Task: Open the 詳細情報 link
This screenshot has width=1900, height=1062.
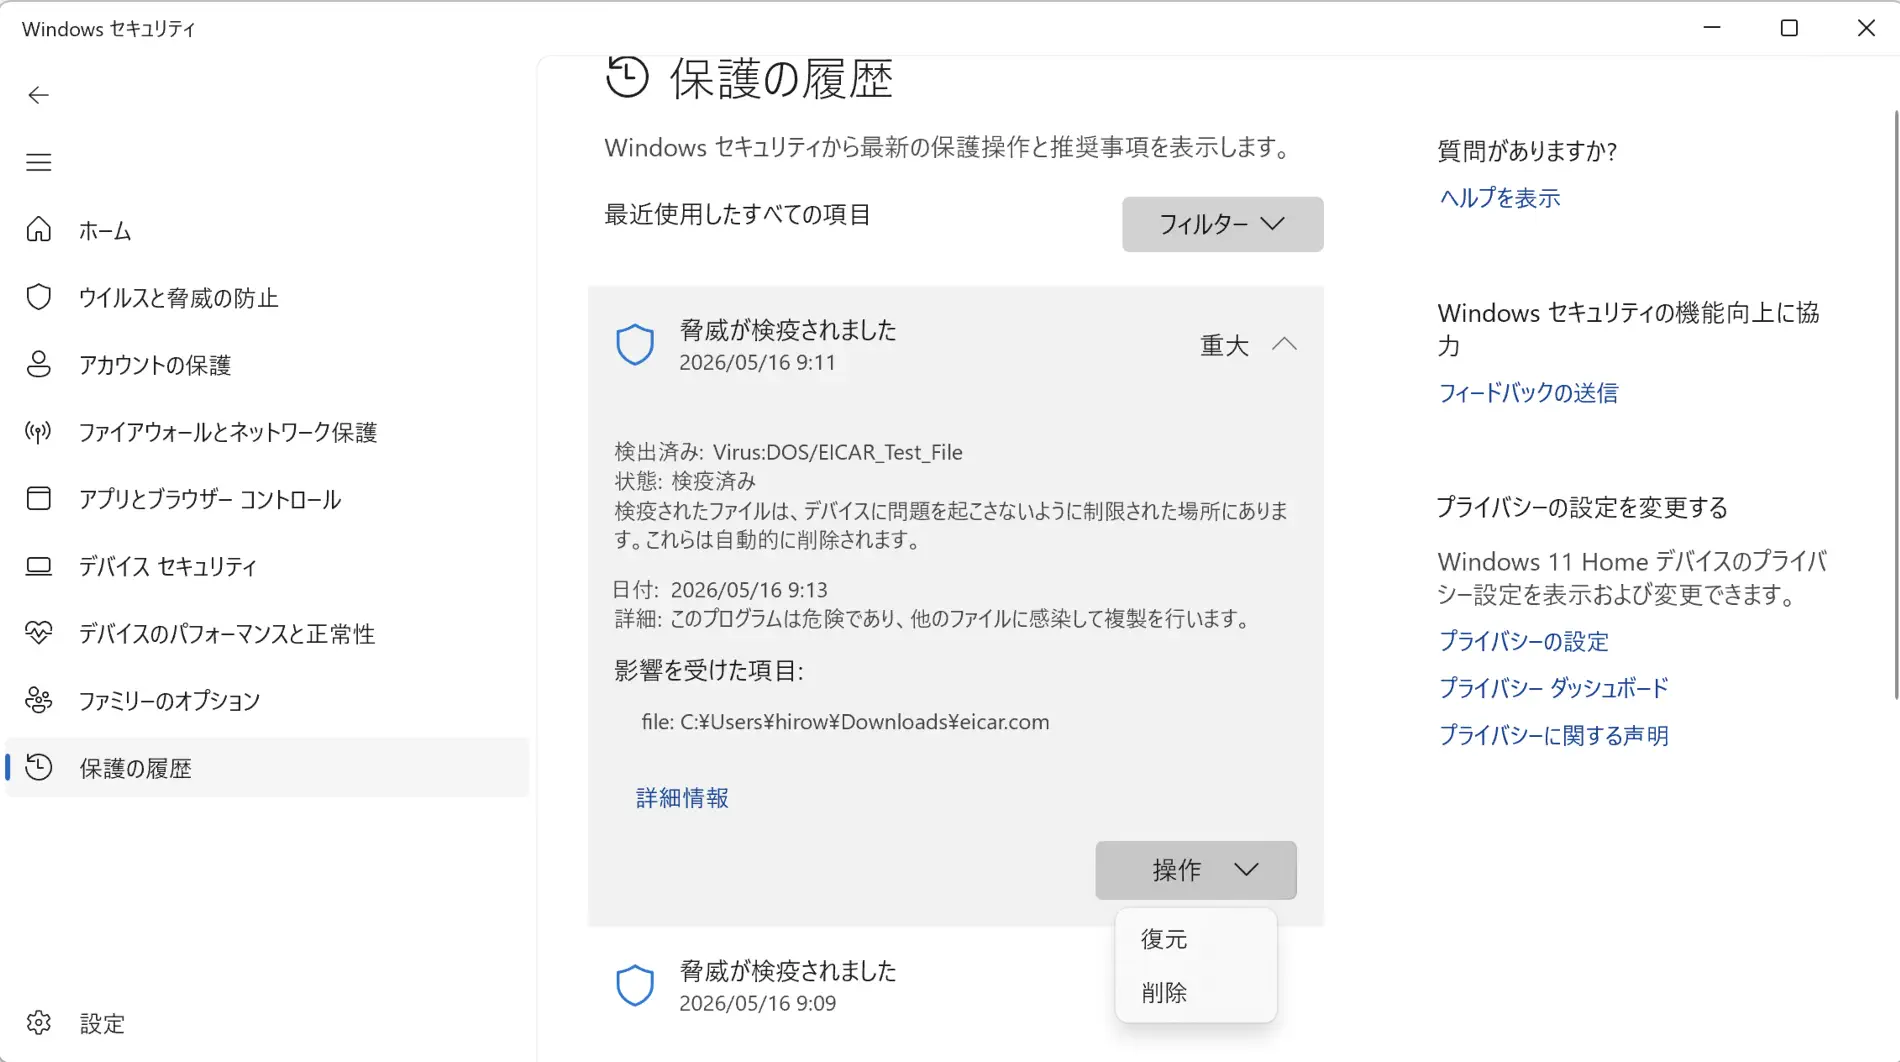Action: 682,797
